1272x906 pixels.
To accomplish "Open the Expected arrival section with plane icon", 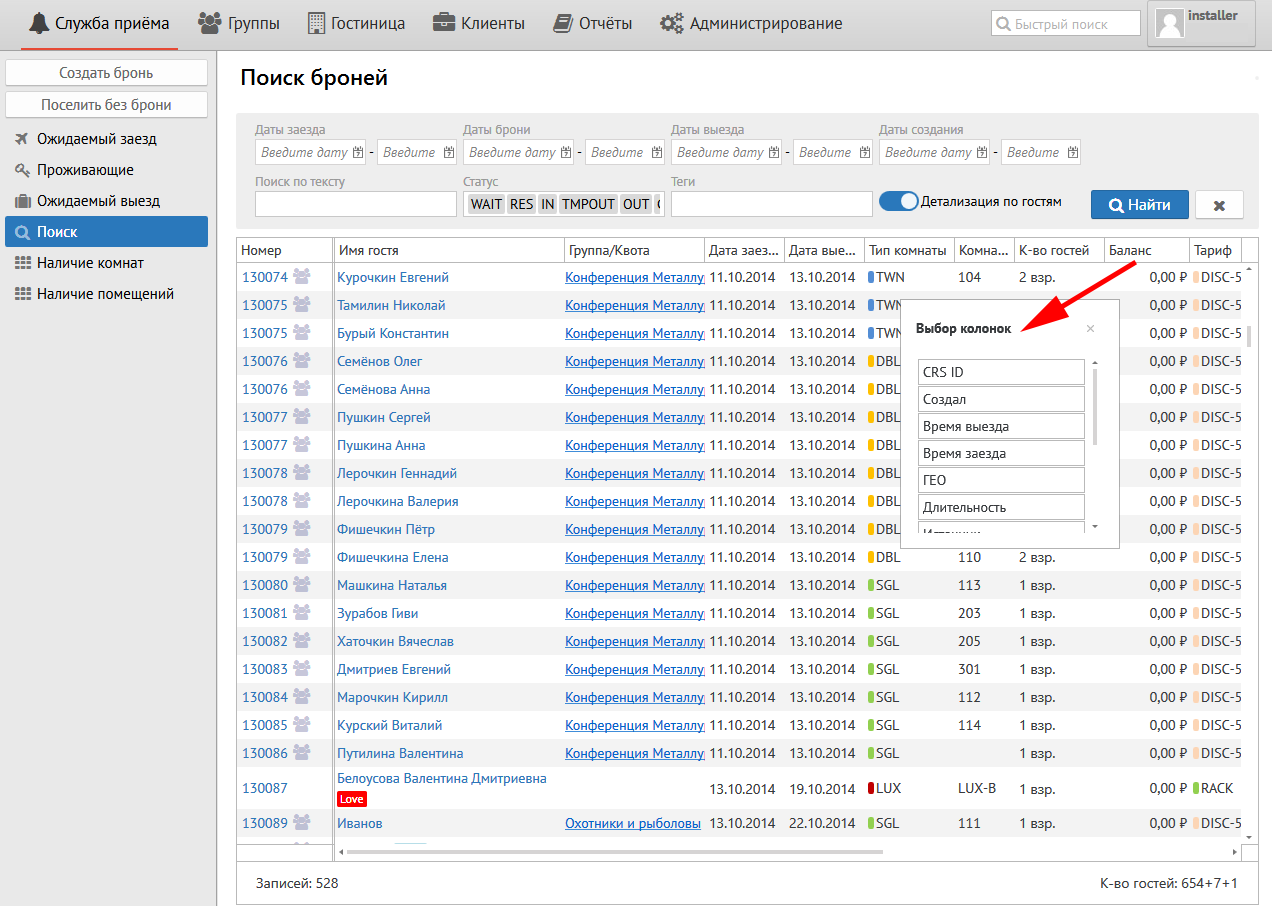I will pyautogui.click(x=97, y=139).
